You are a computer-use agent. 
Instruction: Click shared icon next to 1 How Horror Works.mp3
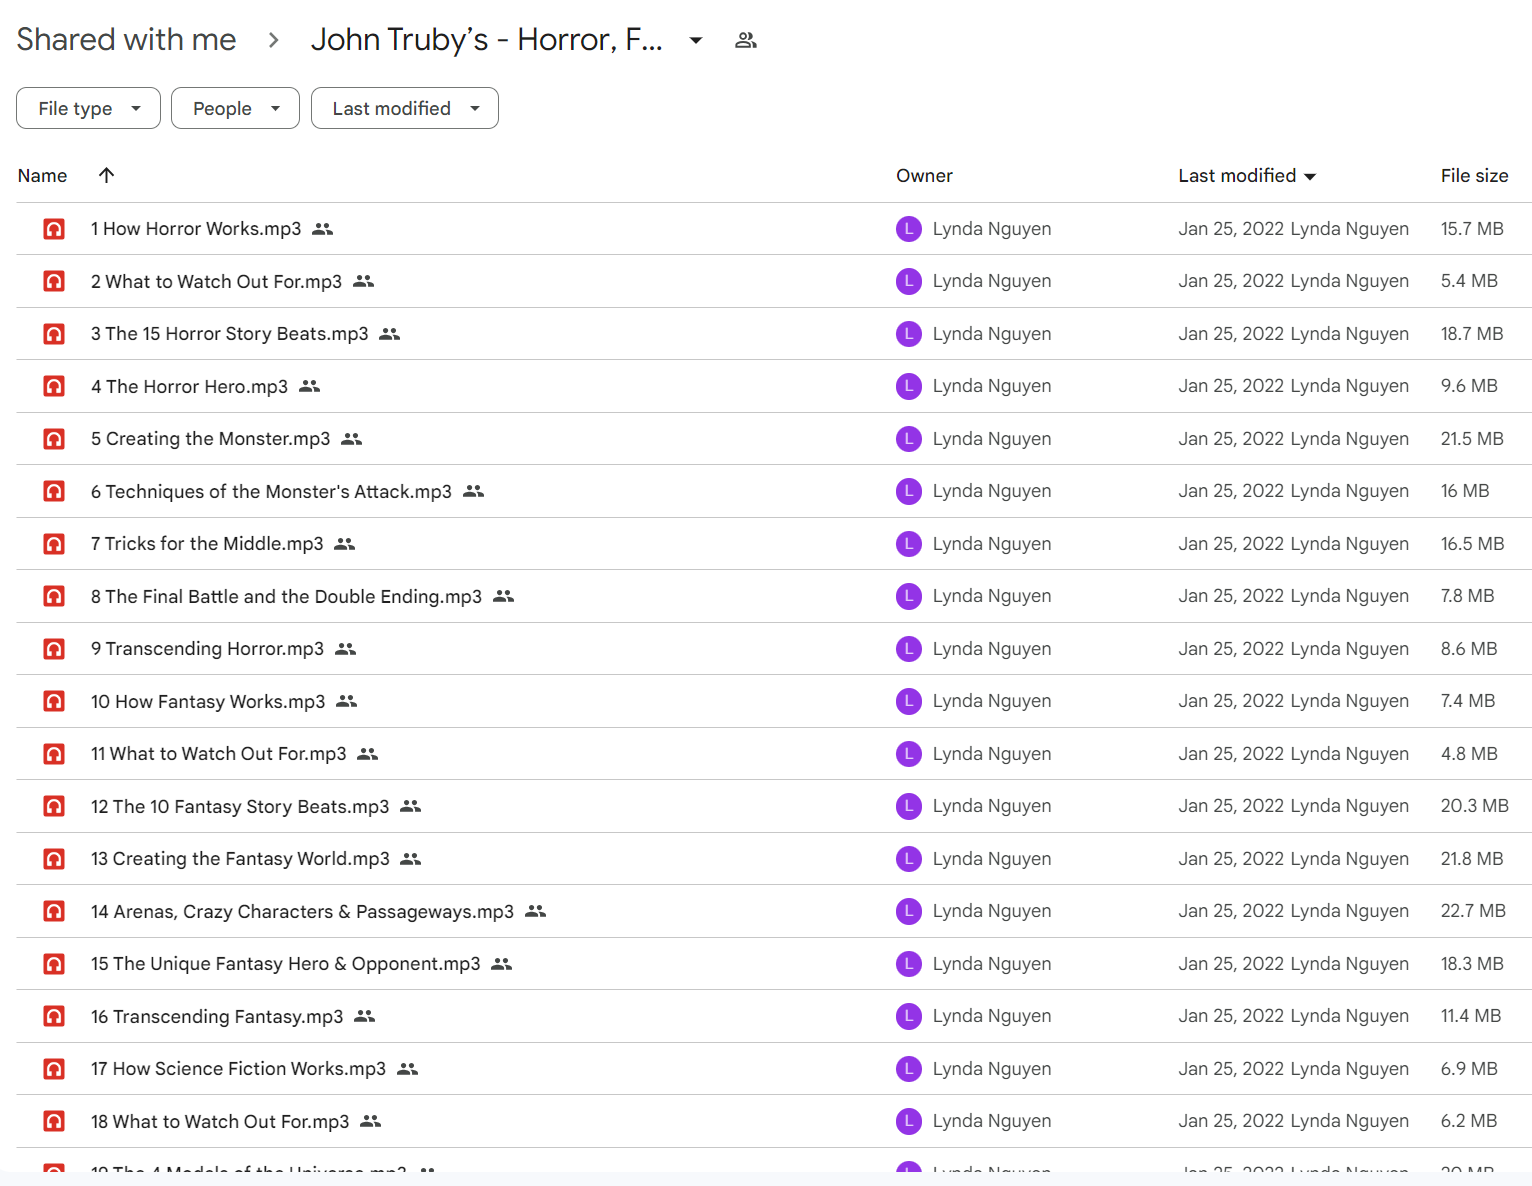click(x=322, y=229)
